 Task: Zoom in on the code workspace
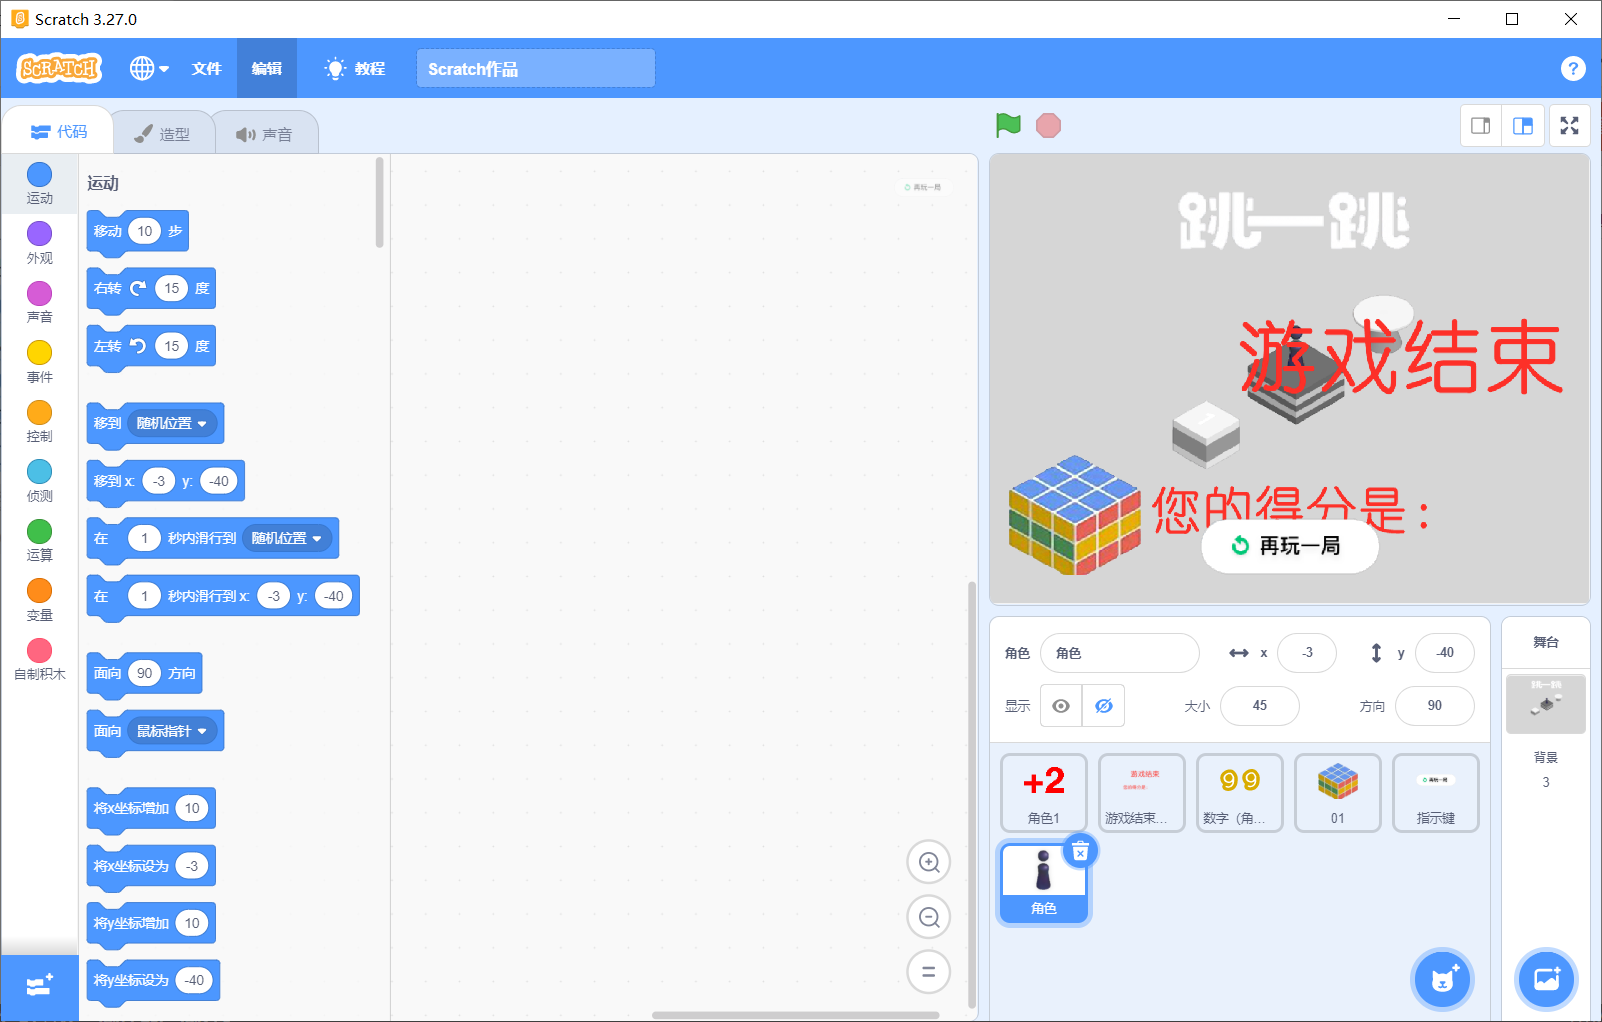click(x=928, y=861)
